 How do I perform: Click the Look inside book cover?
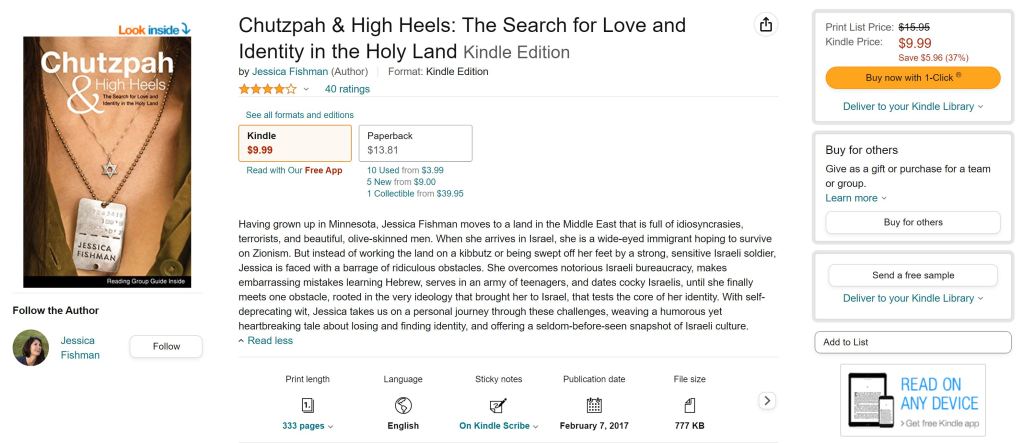107,160
